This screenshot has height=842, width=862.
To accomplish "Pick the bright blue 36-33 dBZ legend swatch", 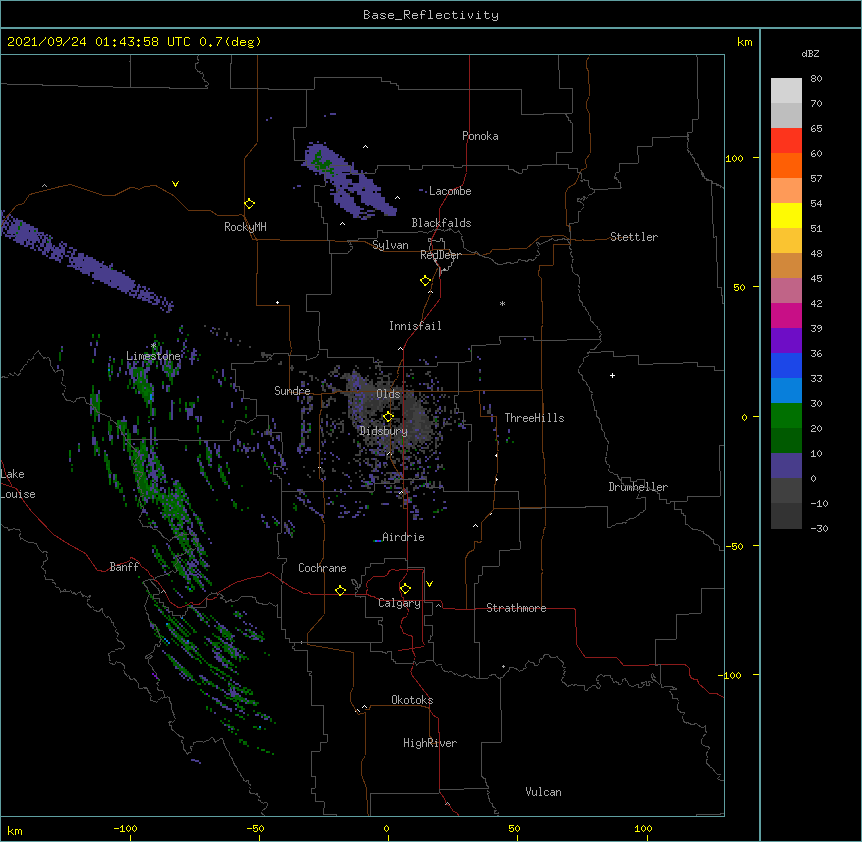I will [786, 365].
